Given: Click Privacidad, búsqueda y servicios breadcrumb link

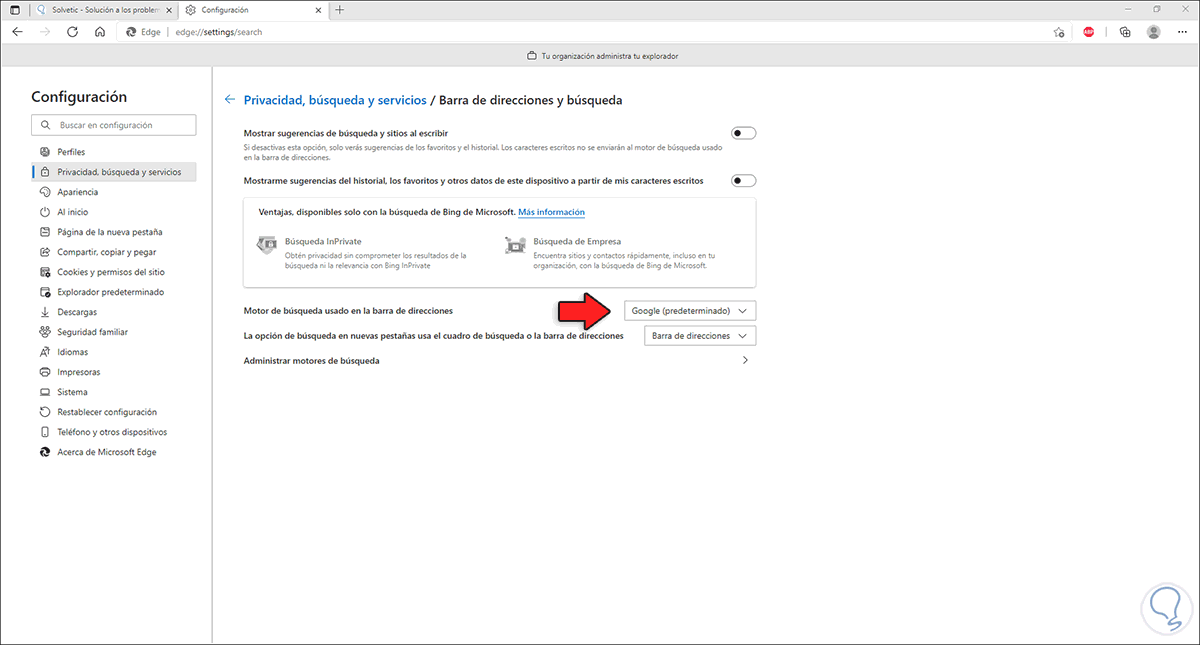Looking at the screenshot, I should (335, 100).
